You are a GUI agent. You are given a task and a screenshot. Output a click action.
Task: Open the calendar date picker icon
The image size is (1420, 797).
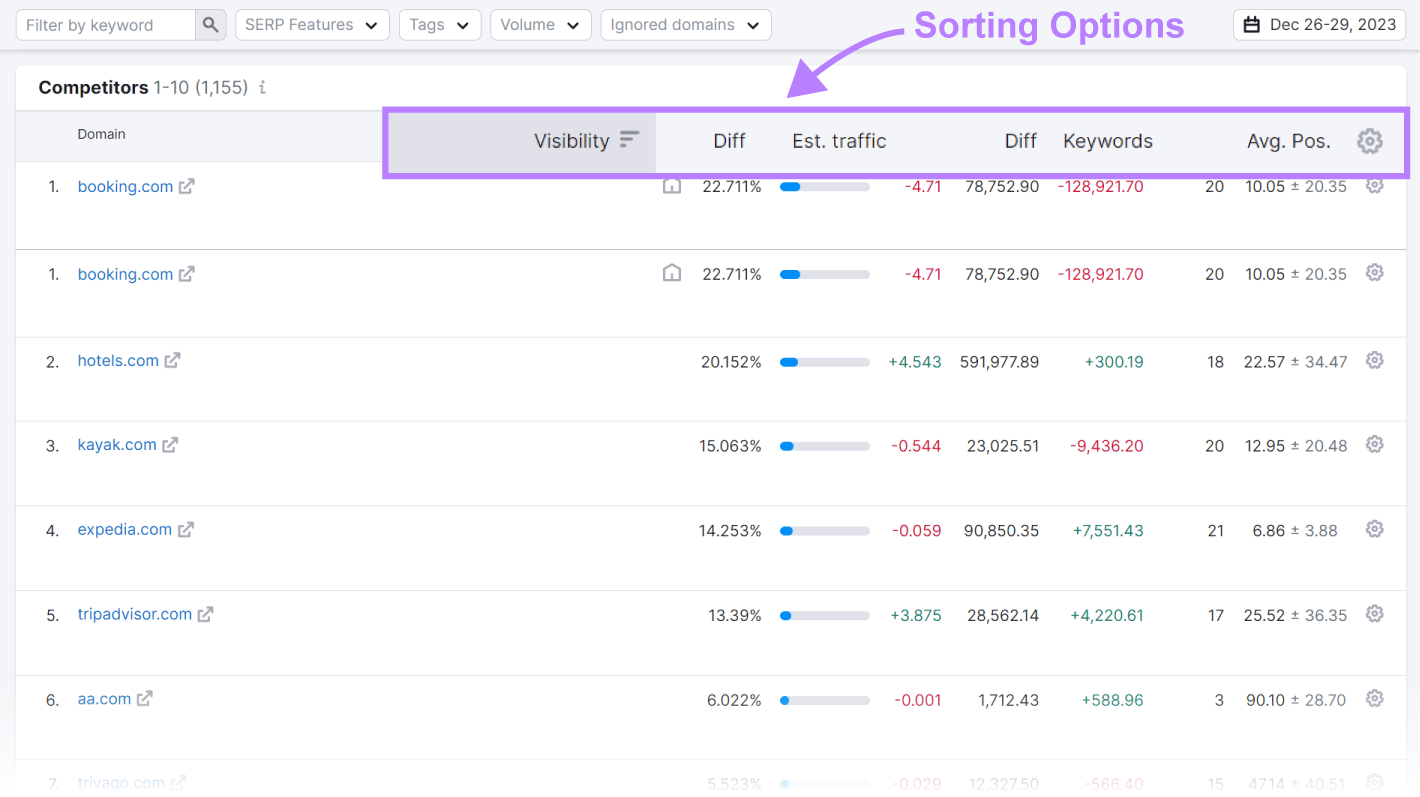1252,24
